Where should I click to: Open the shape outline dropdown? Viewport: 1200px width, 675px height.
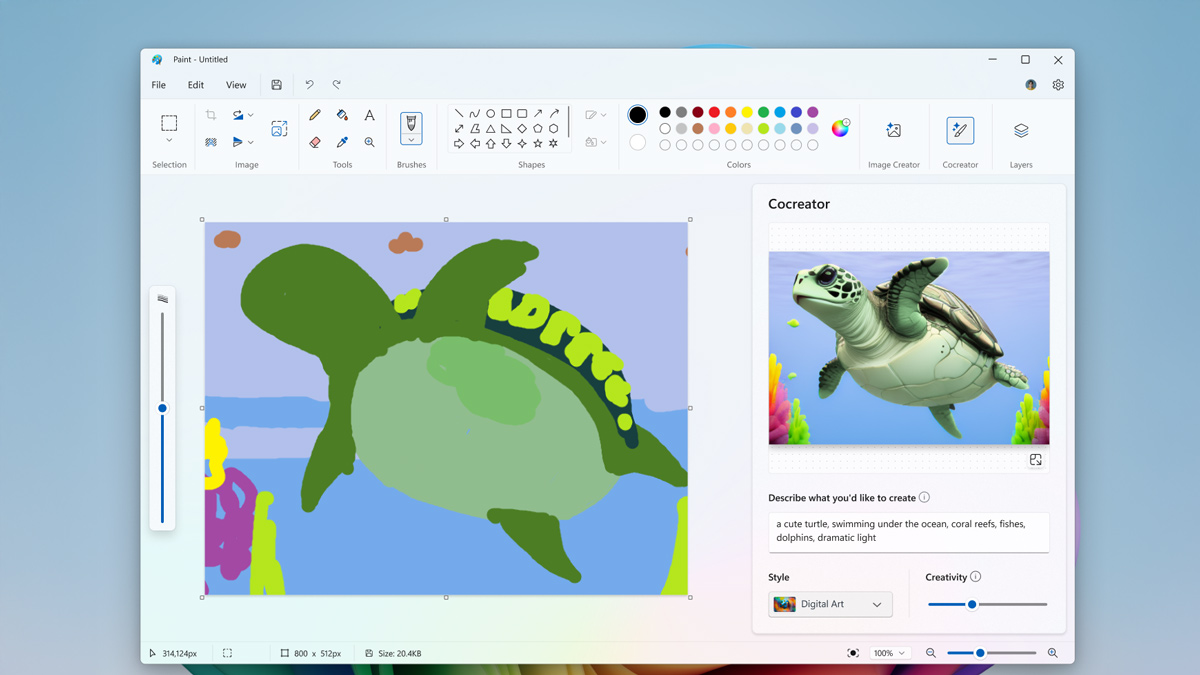pyautogui.click(x=604, y=115)
